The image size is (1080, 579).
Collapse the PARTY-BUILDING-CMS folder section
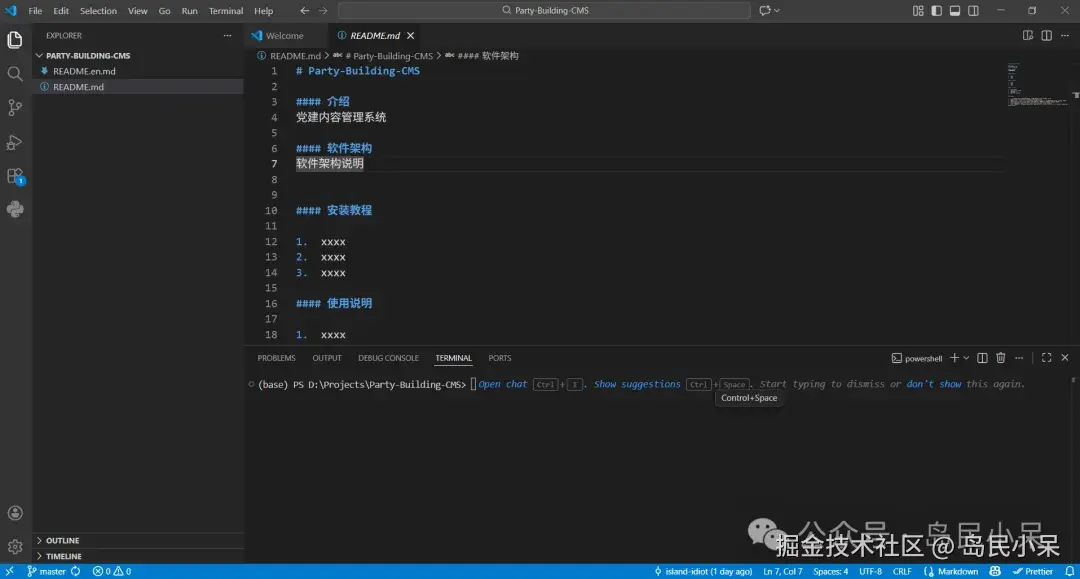138,55
